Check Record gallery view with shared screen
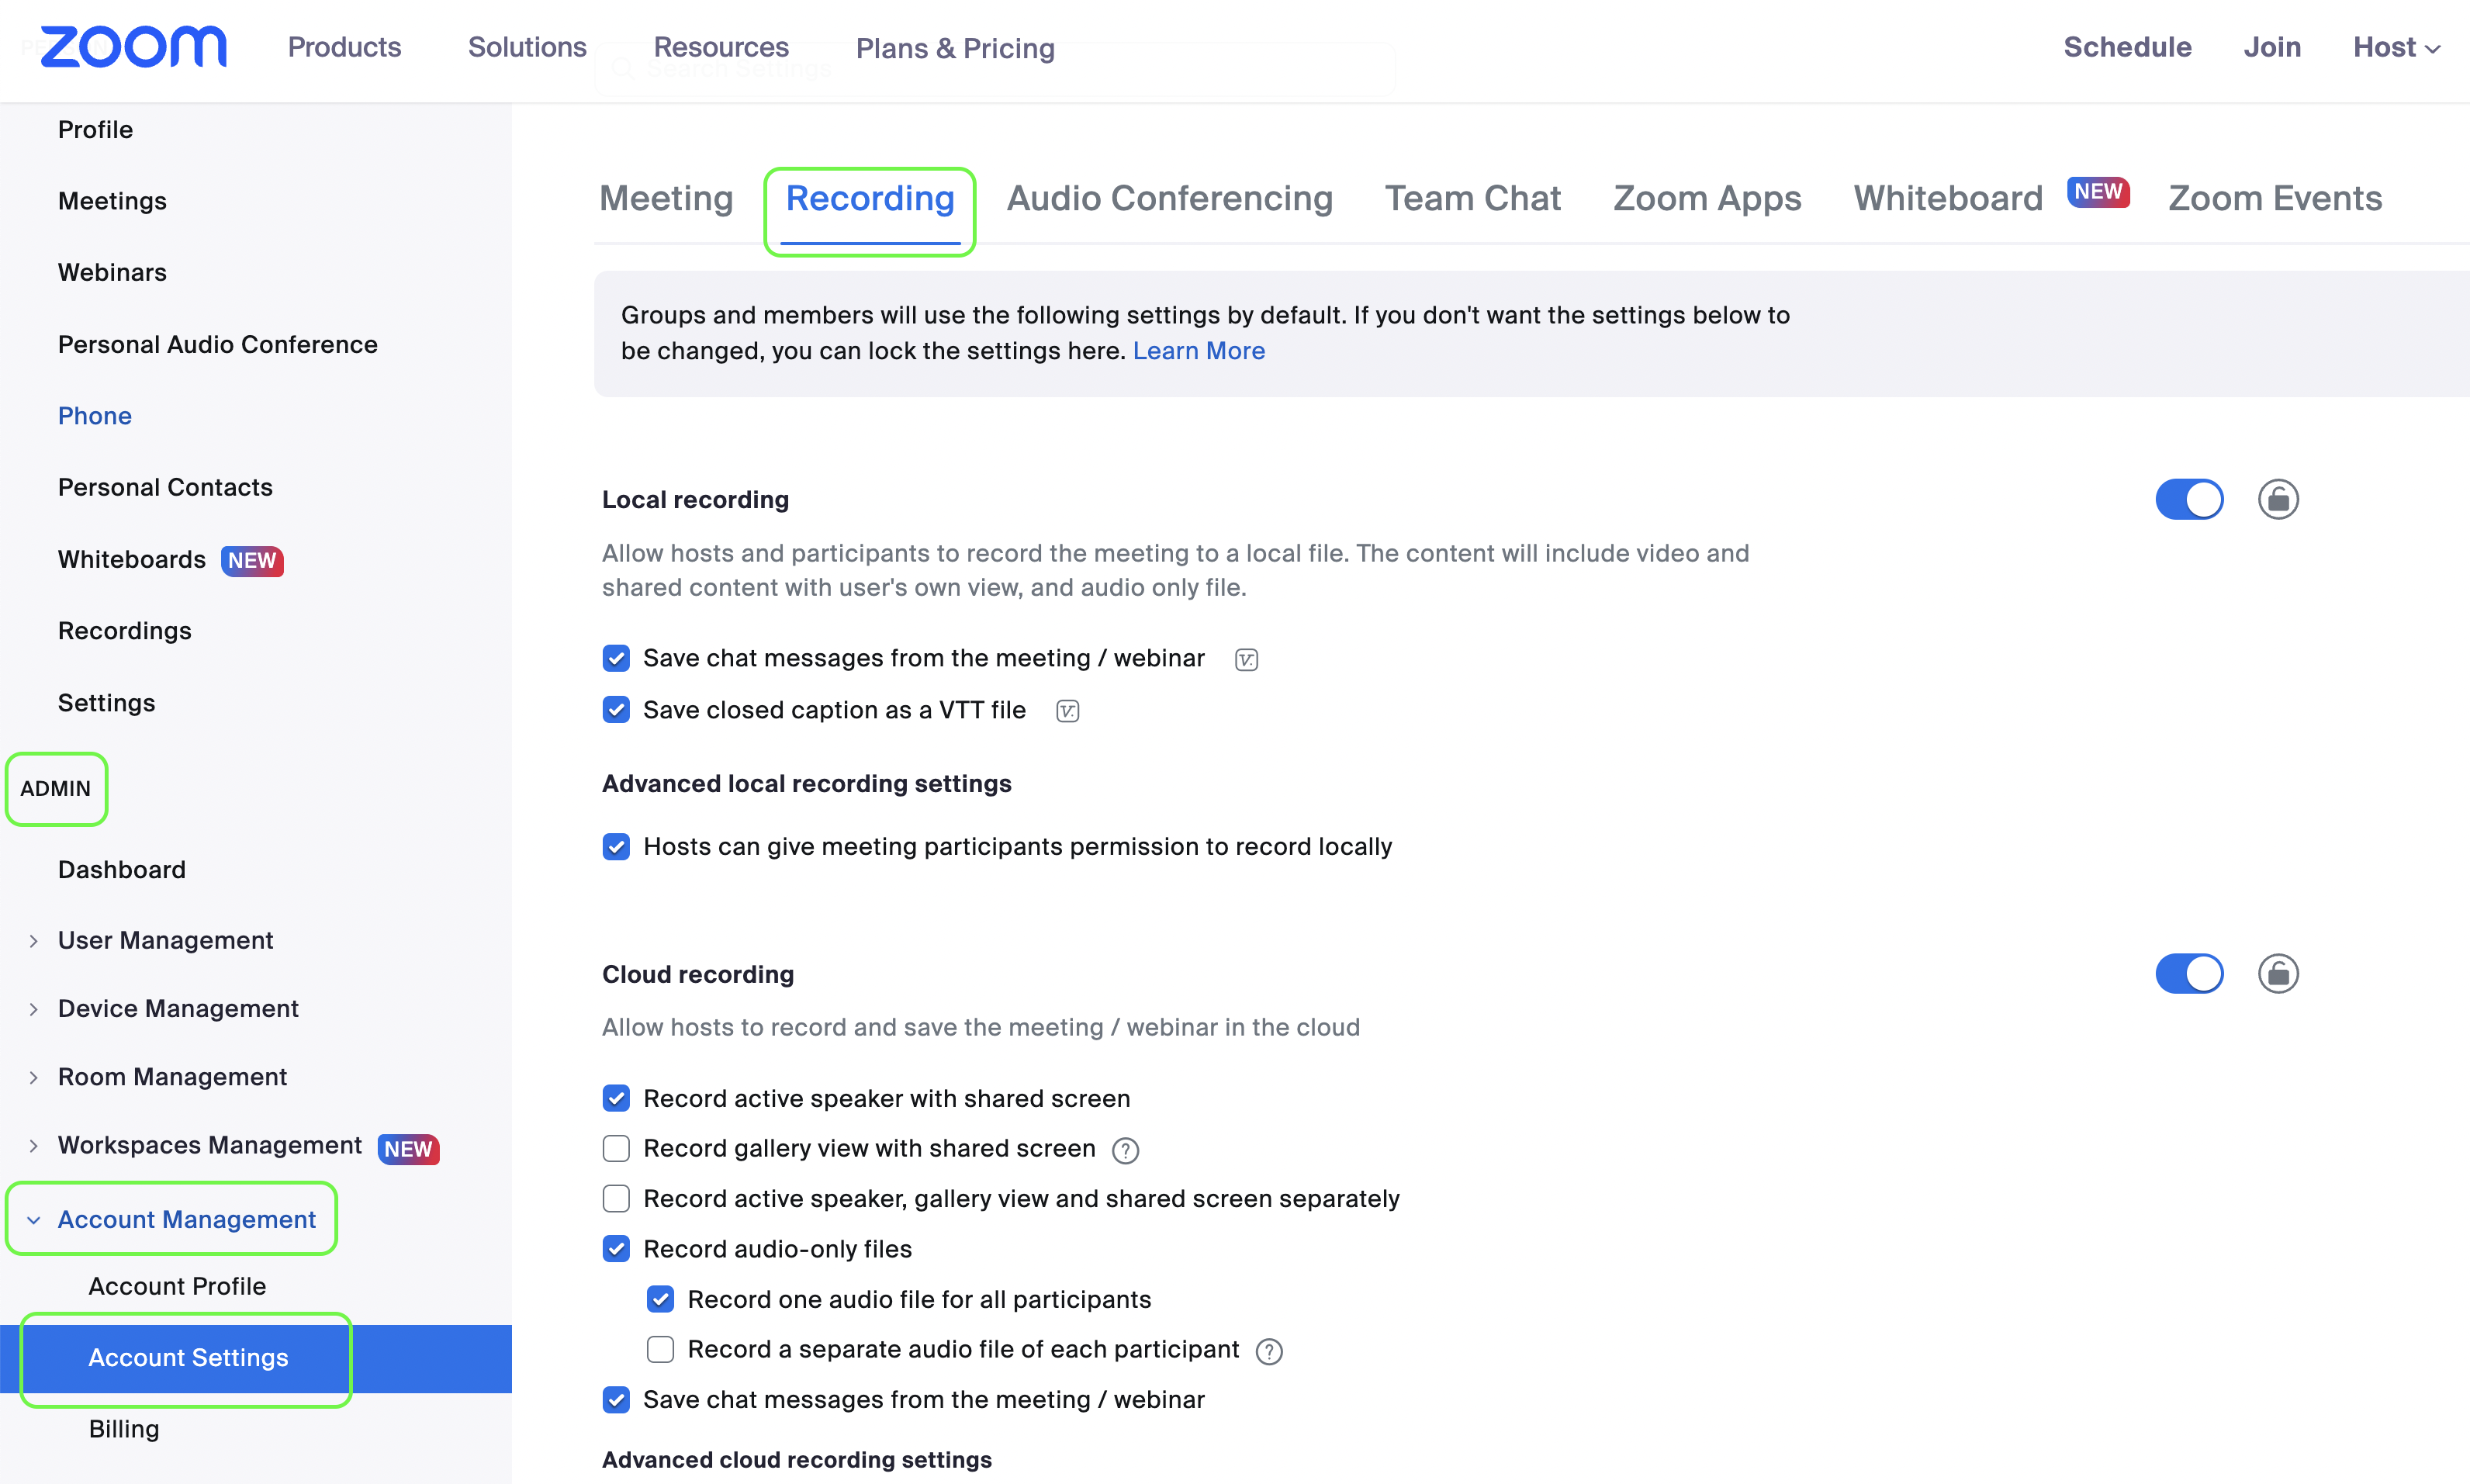This screenshot has height=1484, width=2470. pos(616,1149)
